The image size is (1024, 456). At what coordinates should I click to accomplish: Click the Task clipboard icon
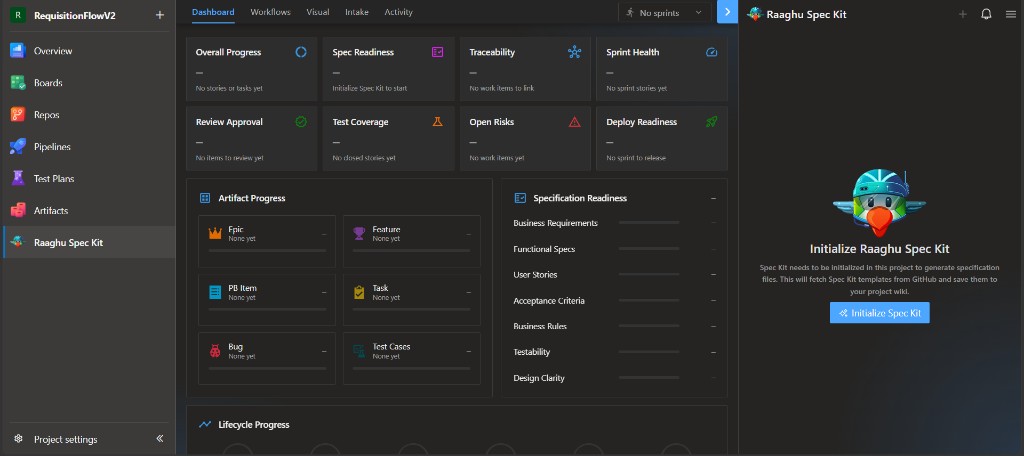[x=359, y=292]
